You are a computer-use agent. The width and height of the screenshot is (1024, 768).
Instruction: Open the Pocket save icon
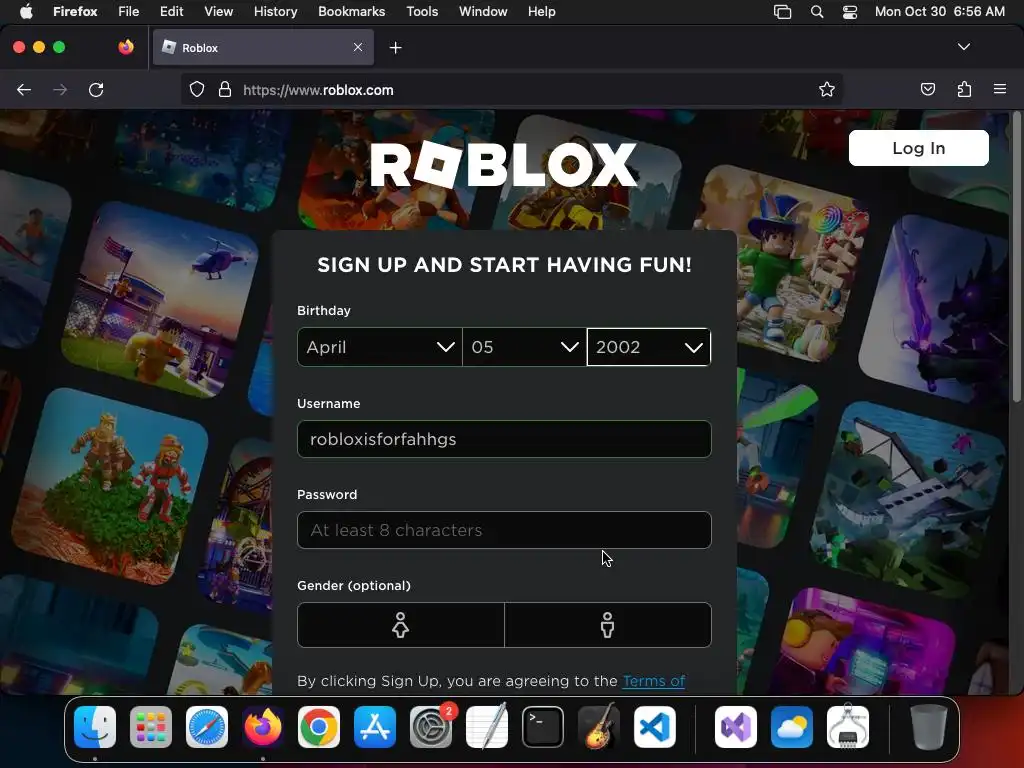pos(927,89)
